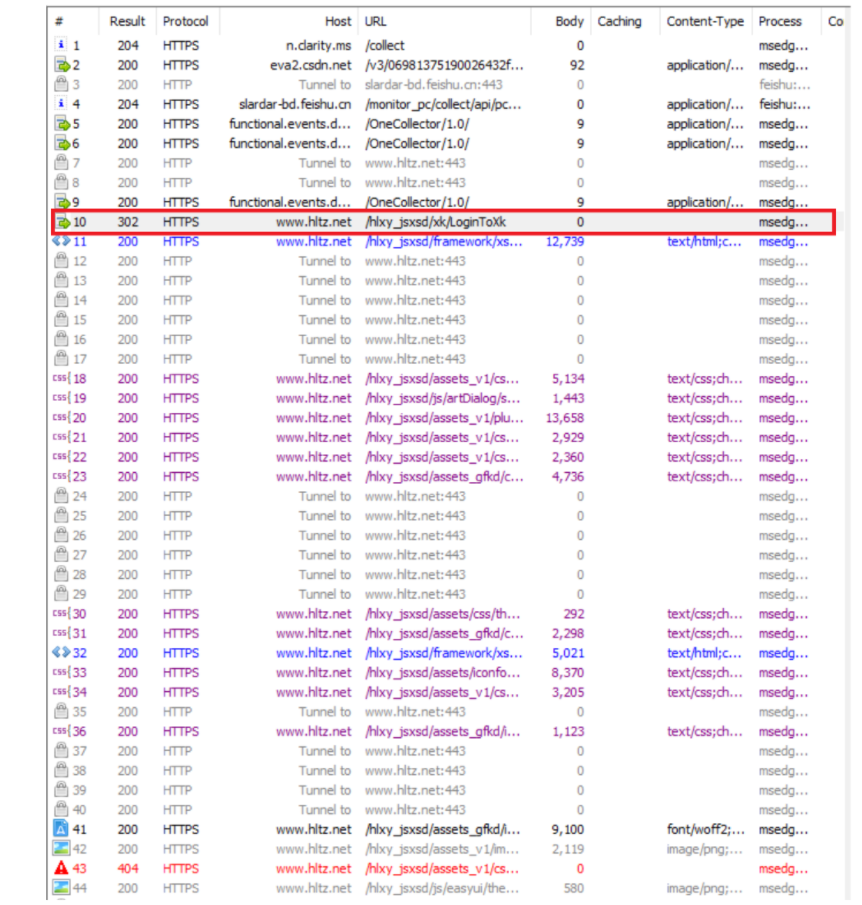Click the lock icon of session 35
The width and height of the screenshot is (862, 905).
coord(61,711)
